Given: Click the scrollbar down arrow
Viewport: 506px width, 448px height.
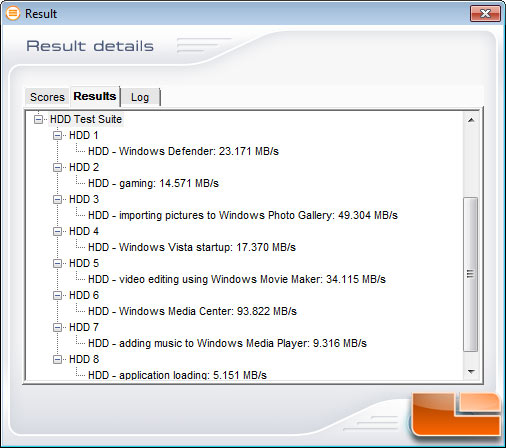Looking at the screenshot, I should coord(471,371).
